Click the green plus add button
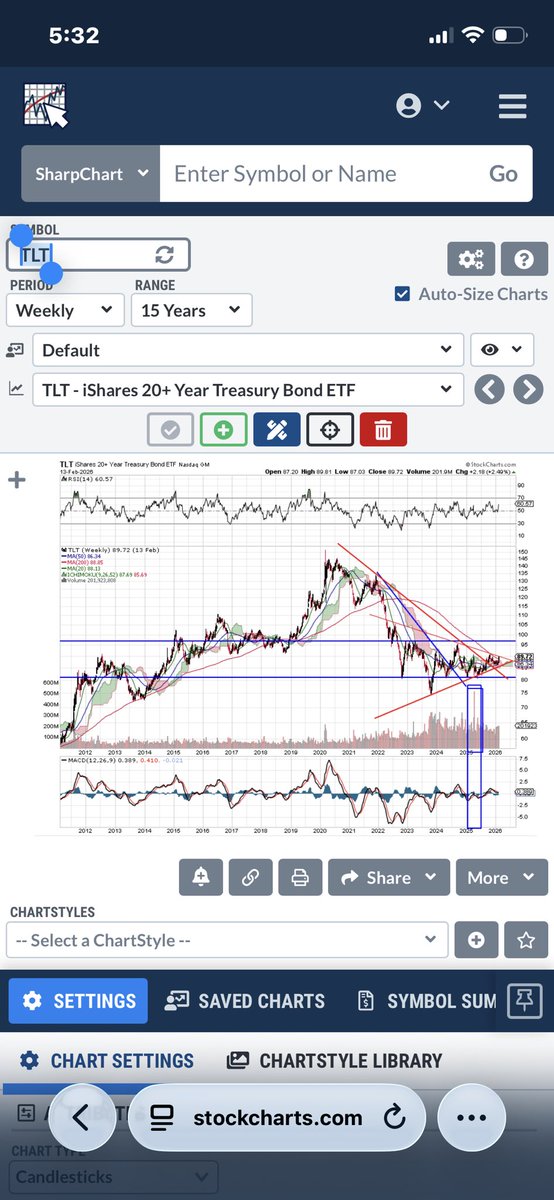Viewport: 554px width, 1200px height. point(223,430)
